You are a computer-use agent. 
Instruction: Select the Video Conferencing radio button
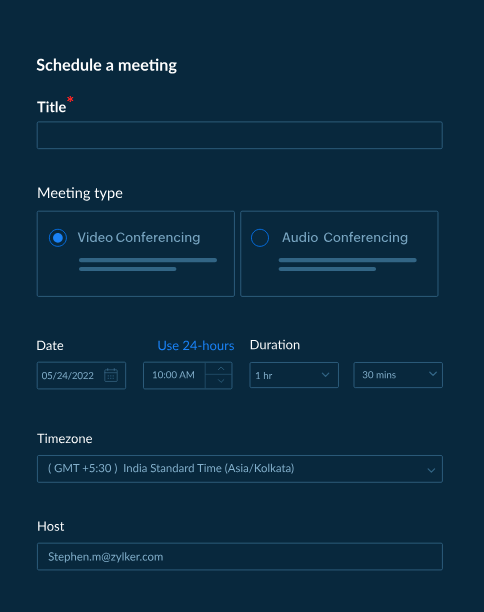pyautogui.click(x=58, y=238)
